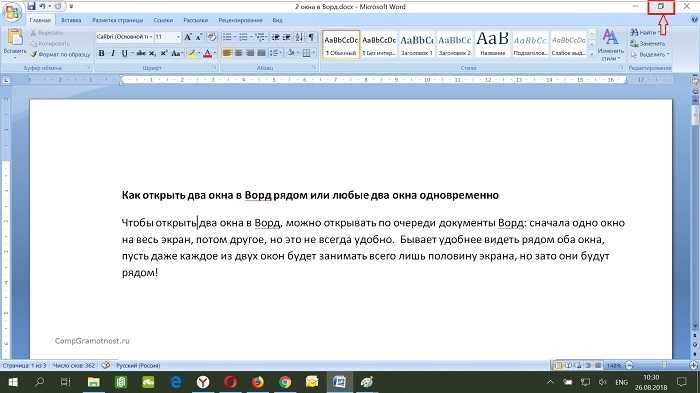Toggle paragraph marks display
The width and height of the screenshot is (700, 393).
311,37
